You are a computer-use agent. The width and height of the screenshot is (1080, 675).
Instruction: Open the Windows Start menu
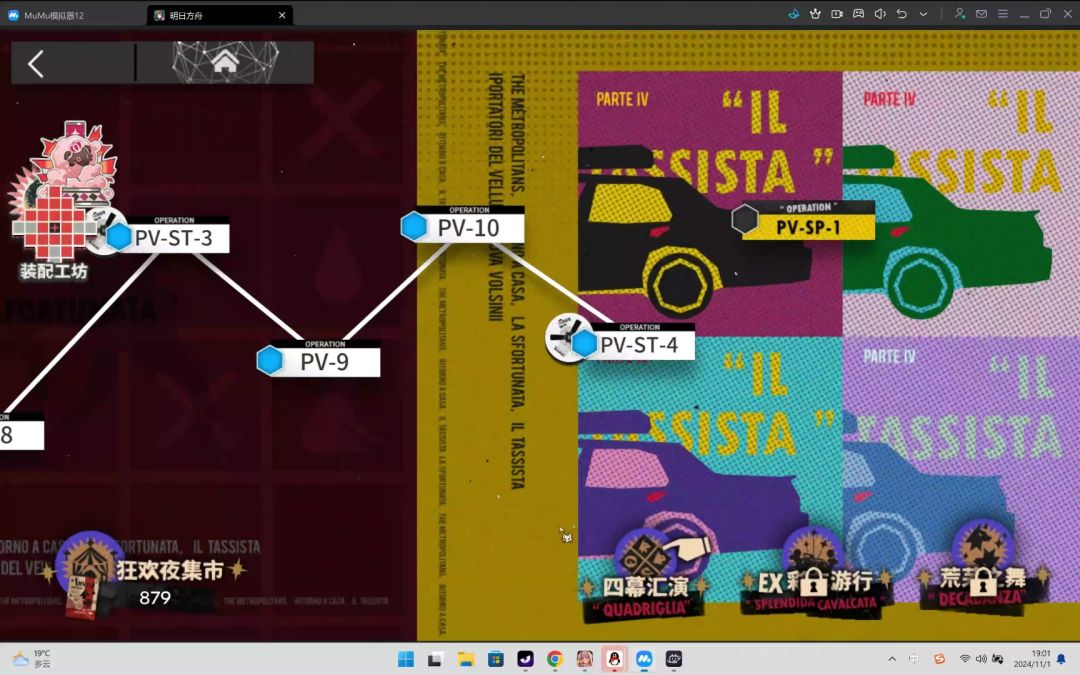click(x=406, y=659)
